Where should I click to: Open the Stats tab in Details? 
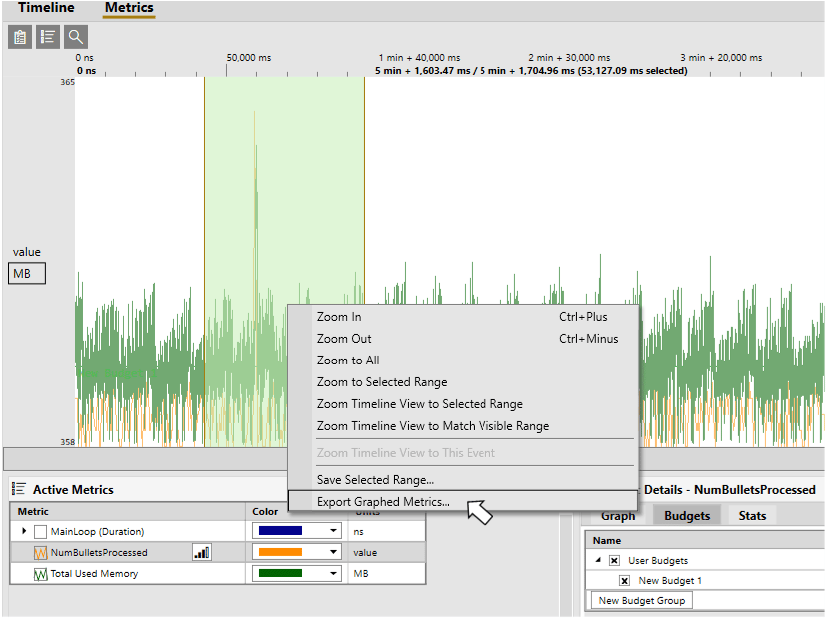pos(752,516)
